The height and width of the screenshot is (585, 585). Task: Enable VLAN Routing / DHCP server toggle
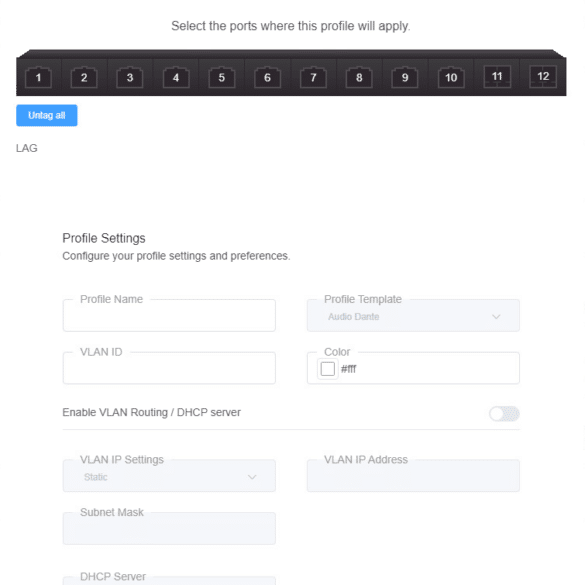click(x=504, y=413)
